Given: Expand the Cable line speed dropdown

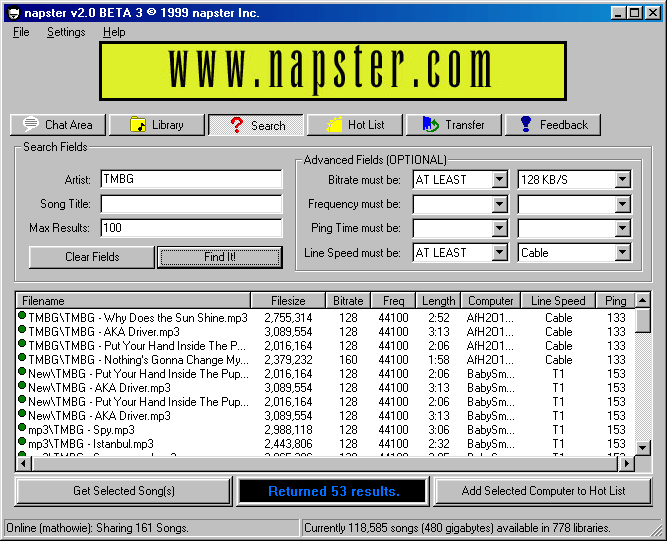Looking at the screenshot, I should pos(622,253).
